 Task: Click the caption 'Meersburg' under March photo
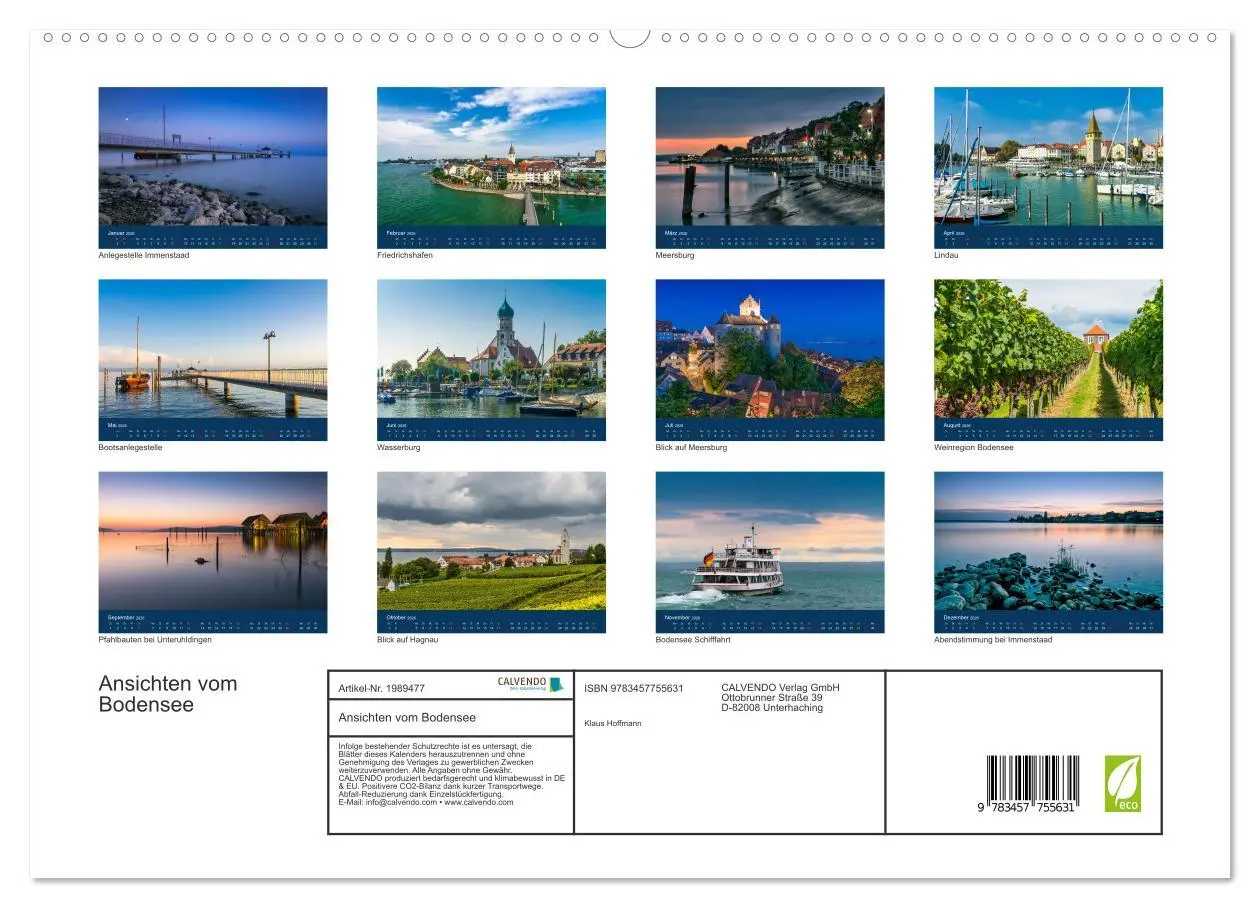[675, 255]
